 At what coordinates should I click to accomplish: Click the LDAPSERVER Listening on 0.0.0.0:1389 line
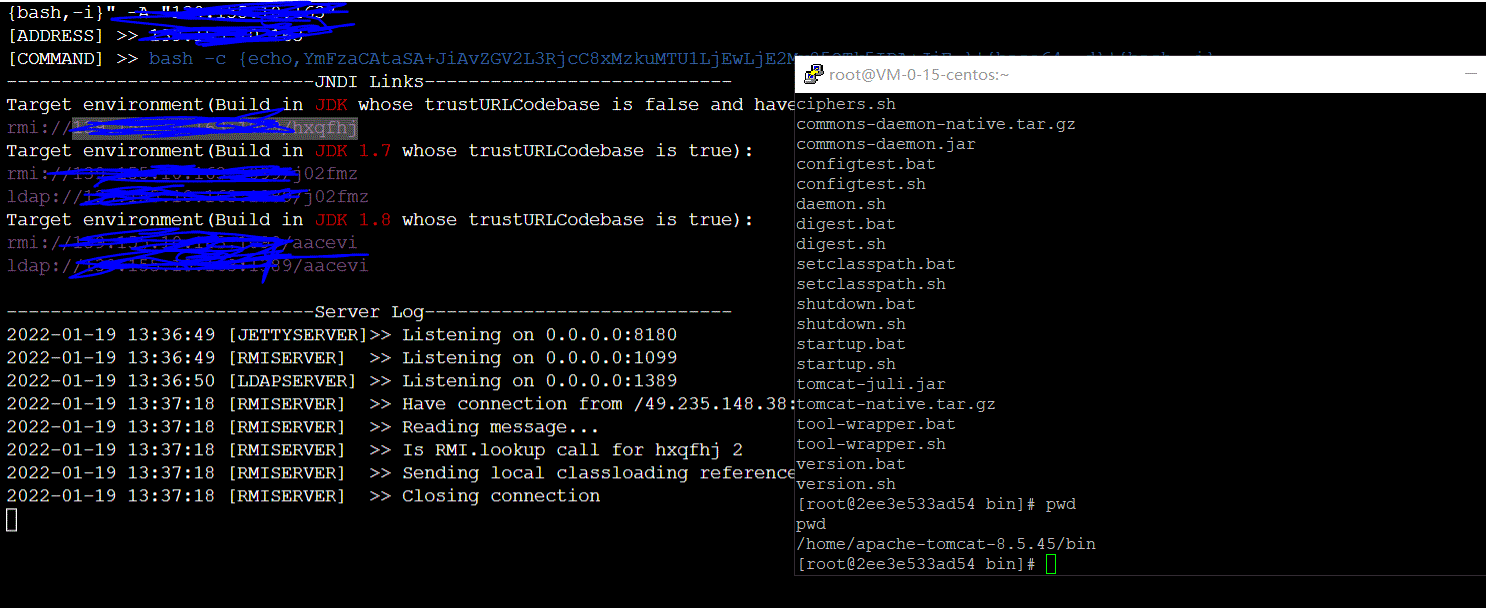(342, 381)
